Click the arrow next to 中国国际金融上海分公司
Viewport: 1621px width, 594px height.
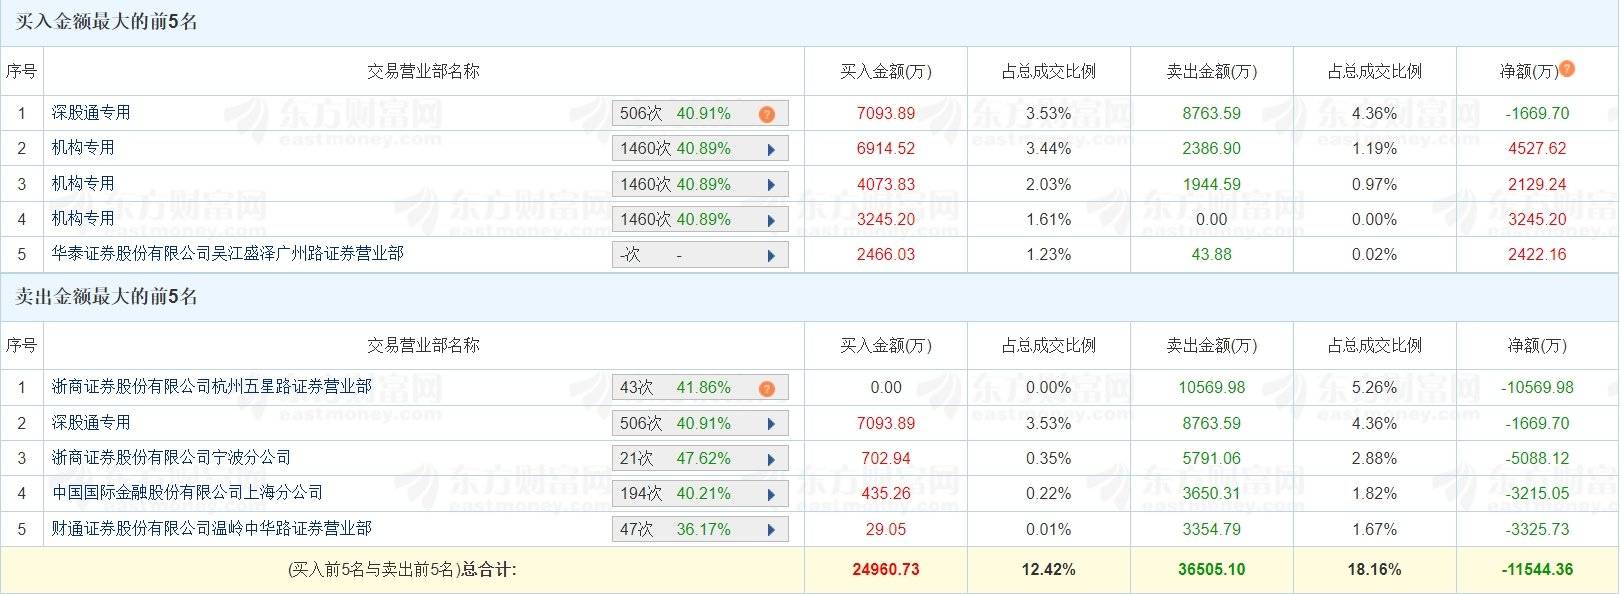(x=771, y=493)
